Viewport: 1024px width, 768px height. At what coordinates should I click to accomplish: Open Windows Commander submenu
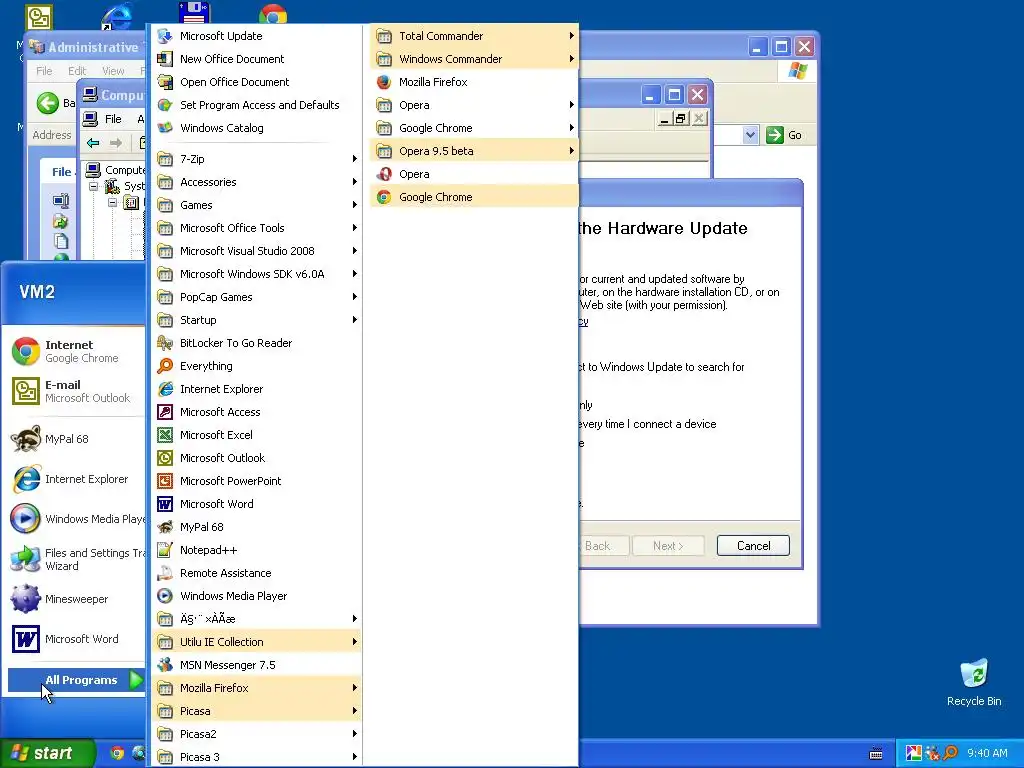click(x=474, y=59)
